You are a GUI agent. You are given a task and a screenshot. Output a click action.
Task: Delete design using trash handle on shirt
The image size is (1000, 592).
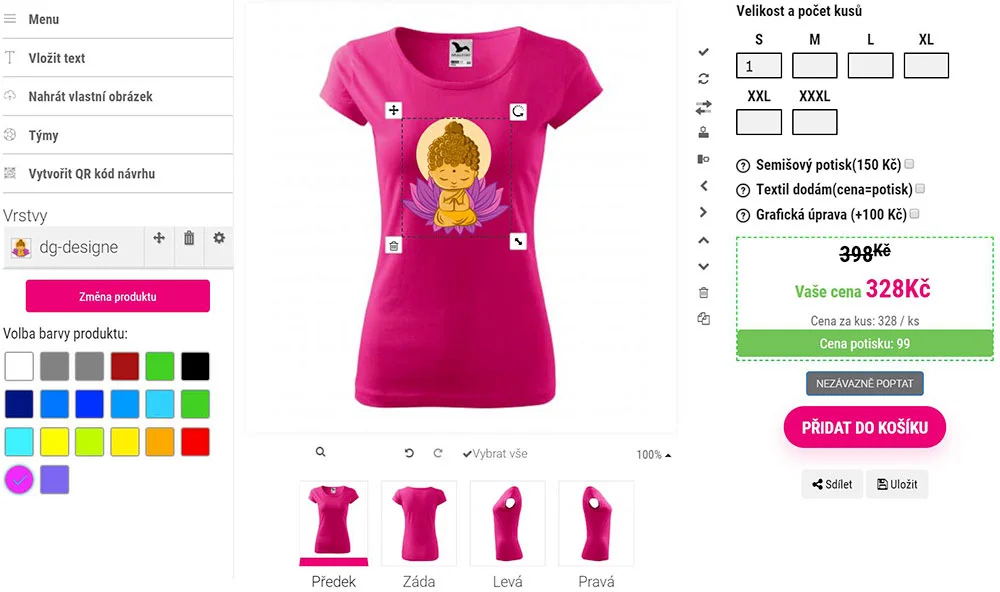pos(393,246)
